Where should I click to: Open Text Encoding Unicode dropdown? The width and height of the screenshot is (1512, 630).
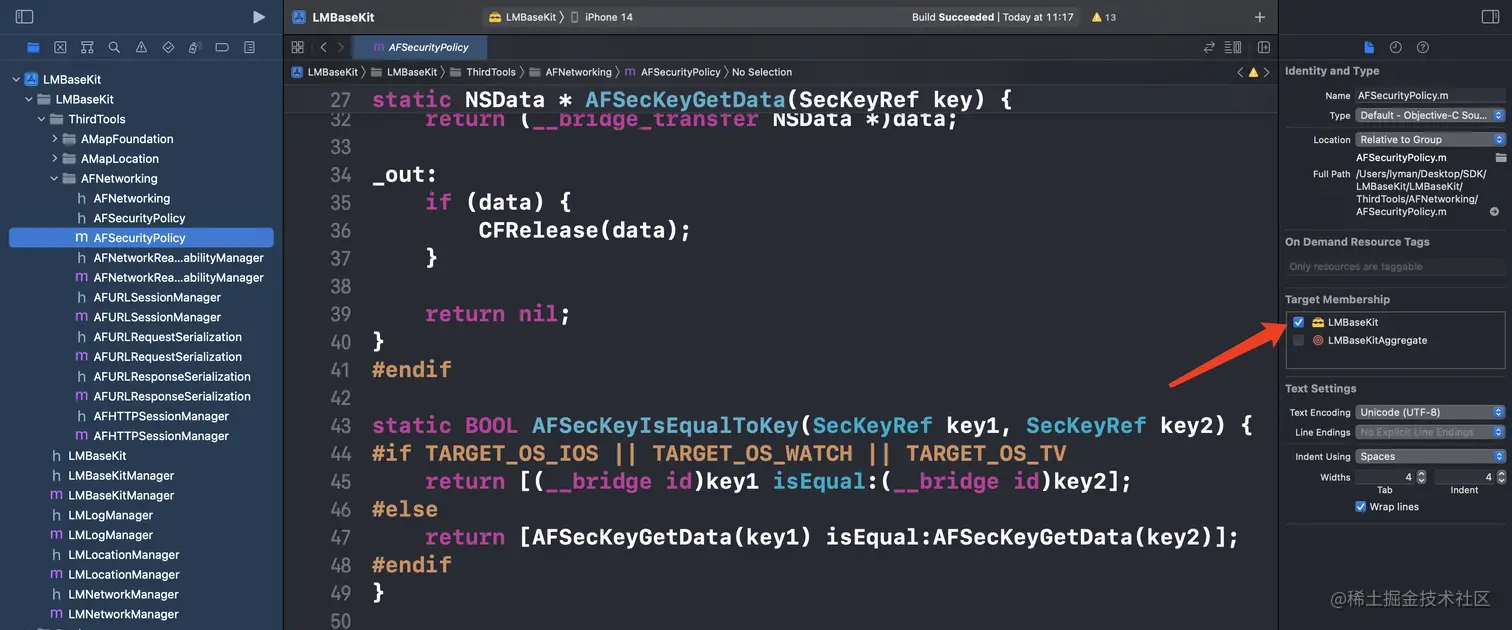click(x=1430, y=412)
